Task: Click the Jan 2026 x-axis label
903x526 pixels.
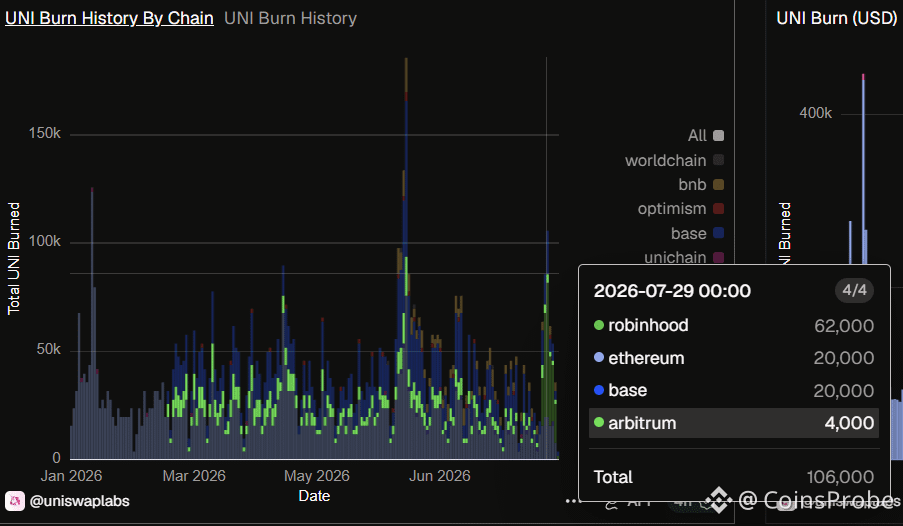Action: click(71, 476)
